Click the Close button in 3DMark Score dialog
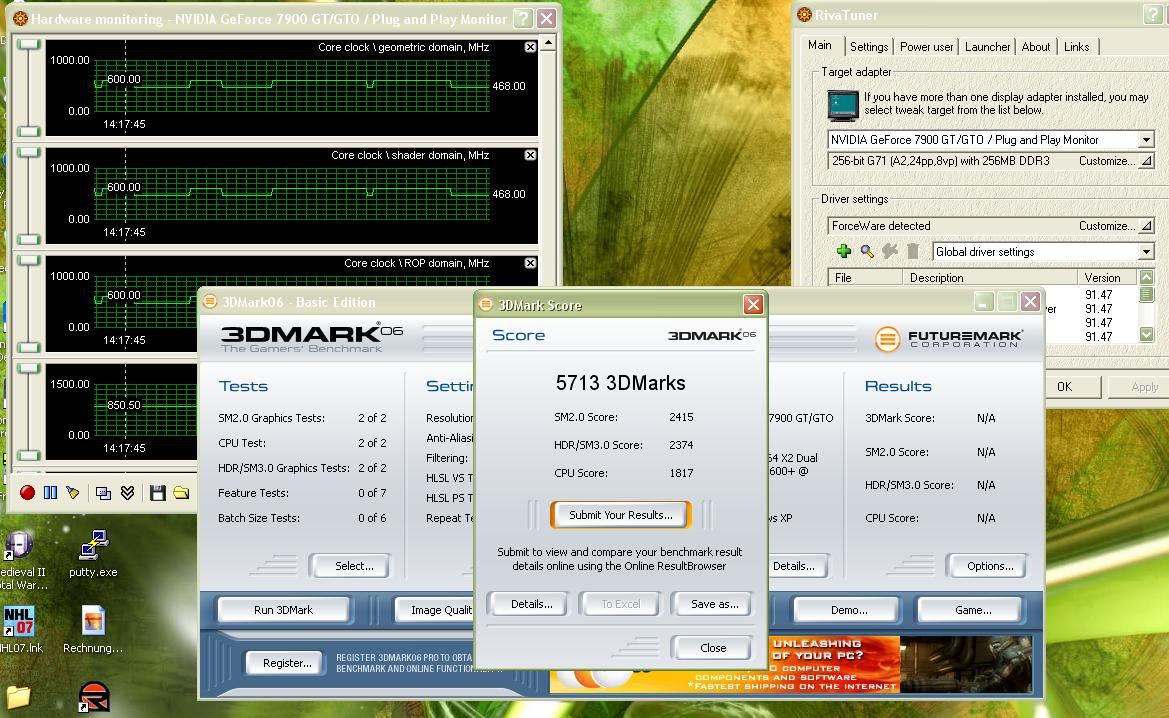Image resolution: width=1169 pixels, height=718 pixels. point(713,648)
